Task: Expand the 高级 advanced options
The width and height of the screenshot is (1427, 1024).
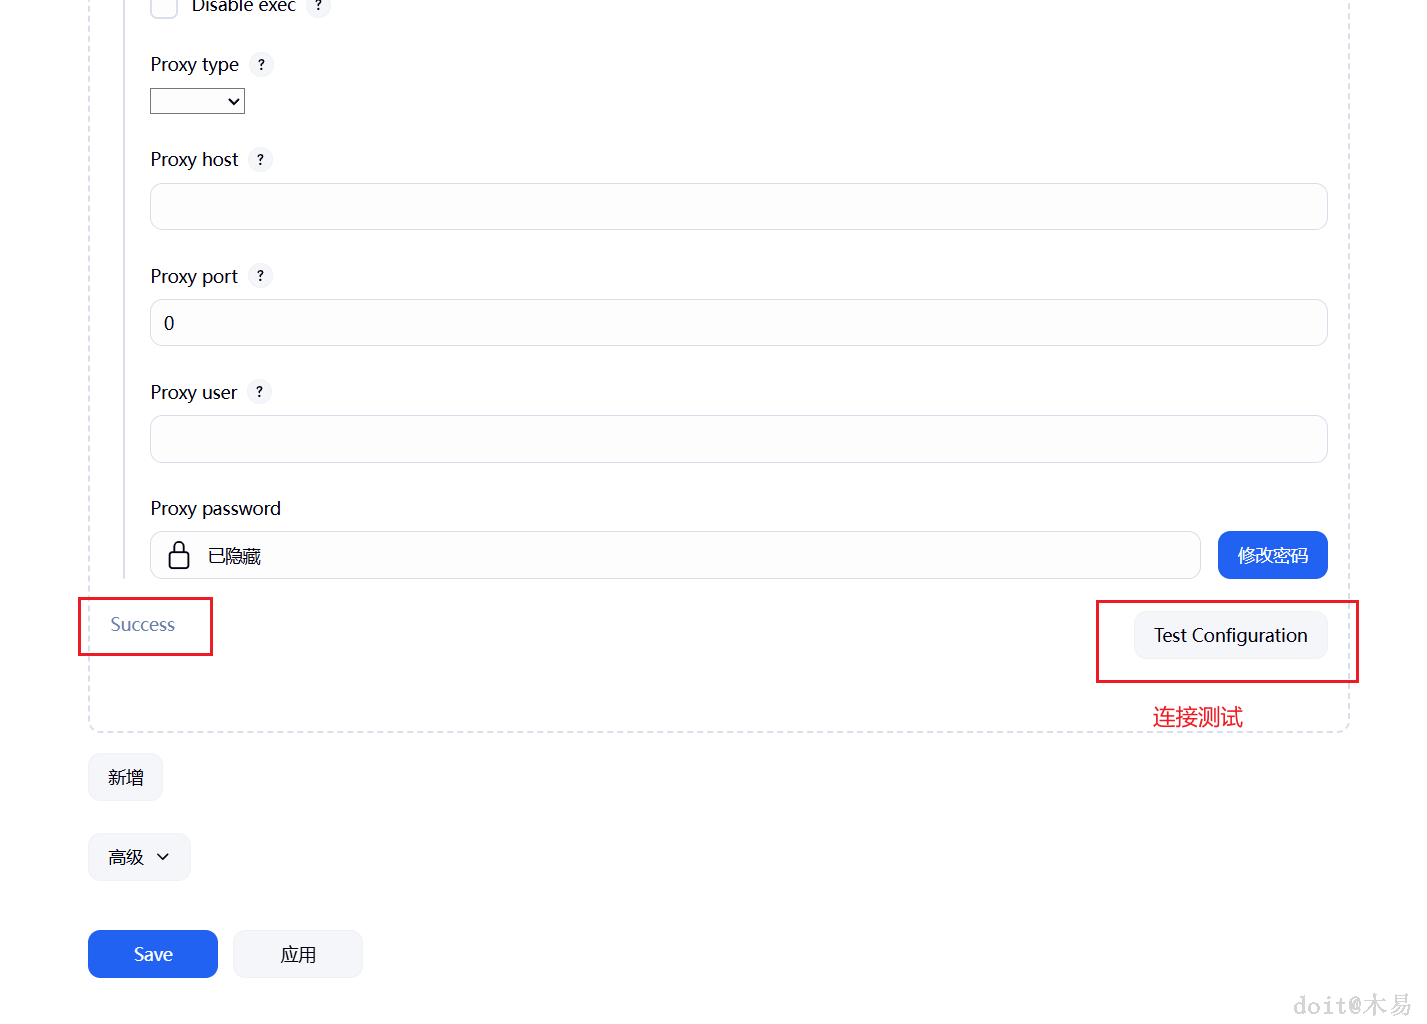Action: coord(139,857)
